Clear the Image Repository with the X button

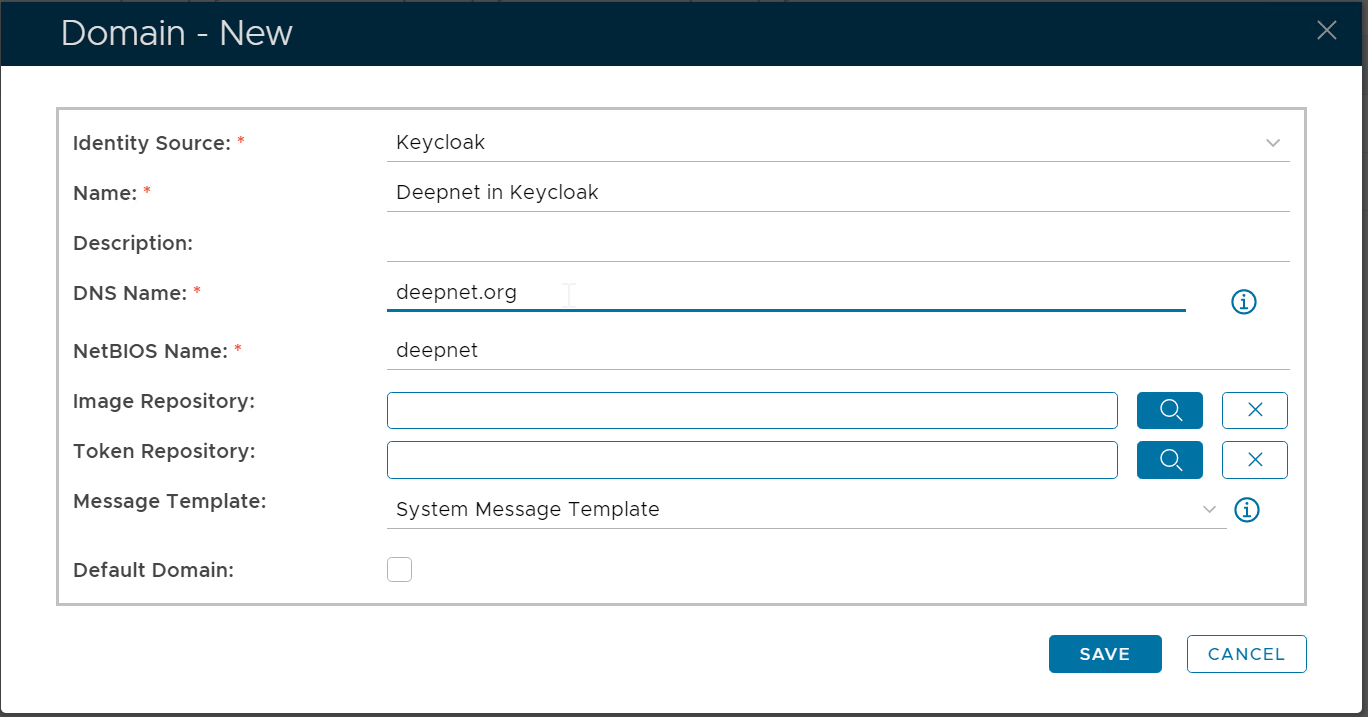pyautogui.click(x=1254, y=410)
